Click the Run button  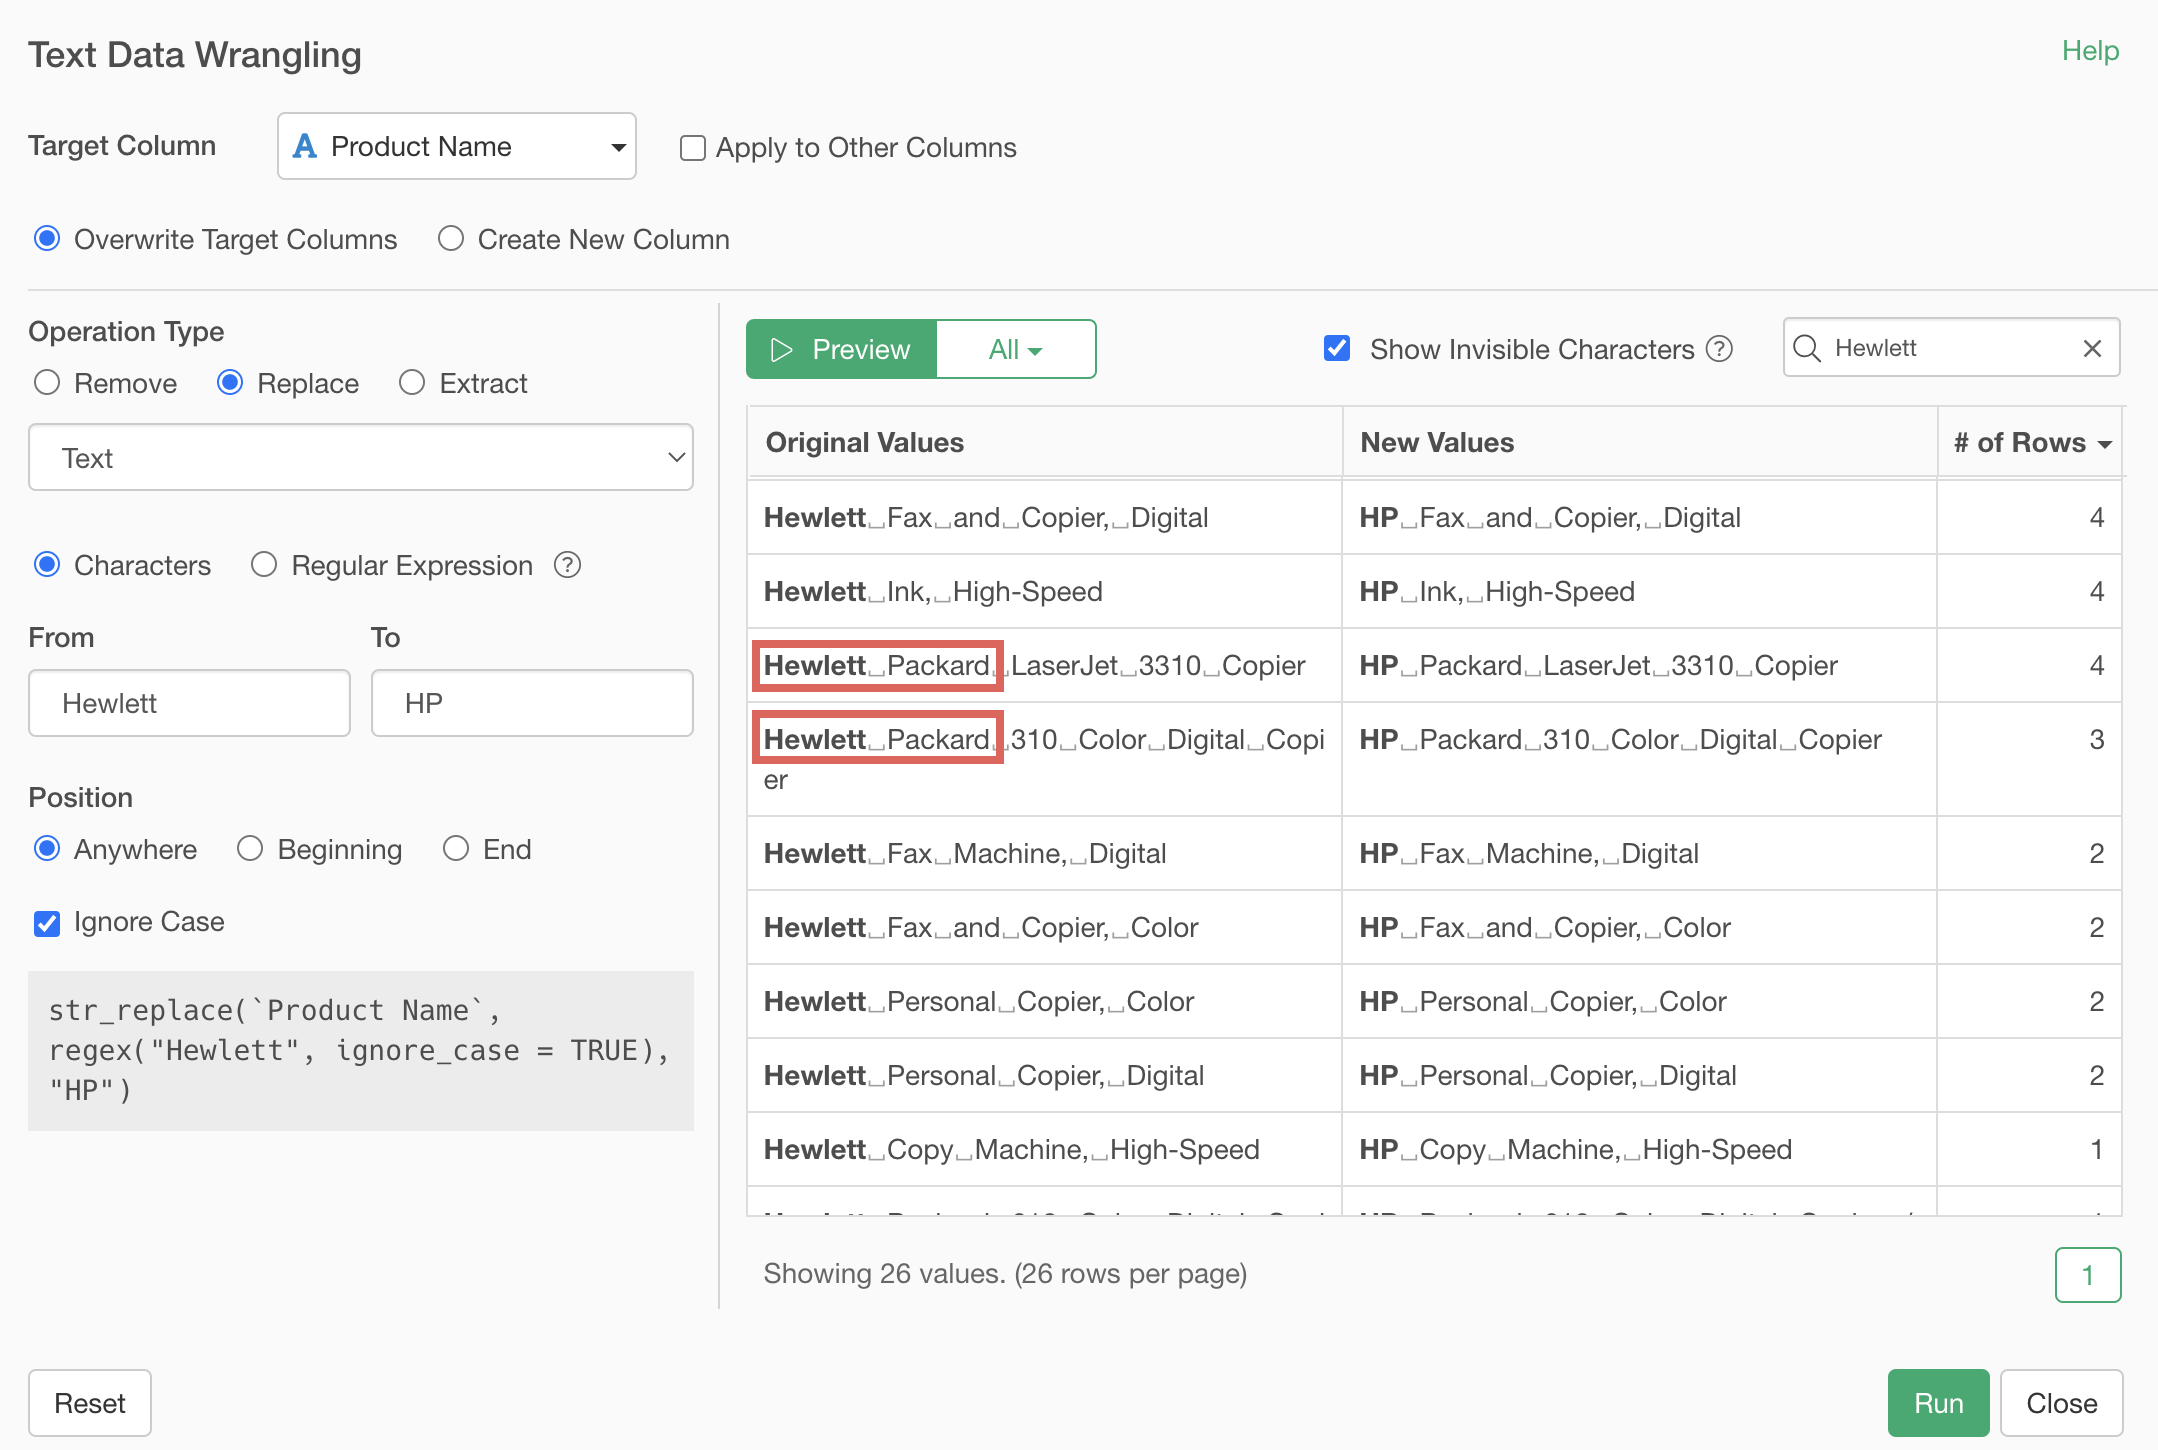[x=1938, y=1403]
